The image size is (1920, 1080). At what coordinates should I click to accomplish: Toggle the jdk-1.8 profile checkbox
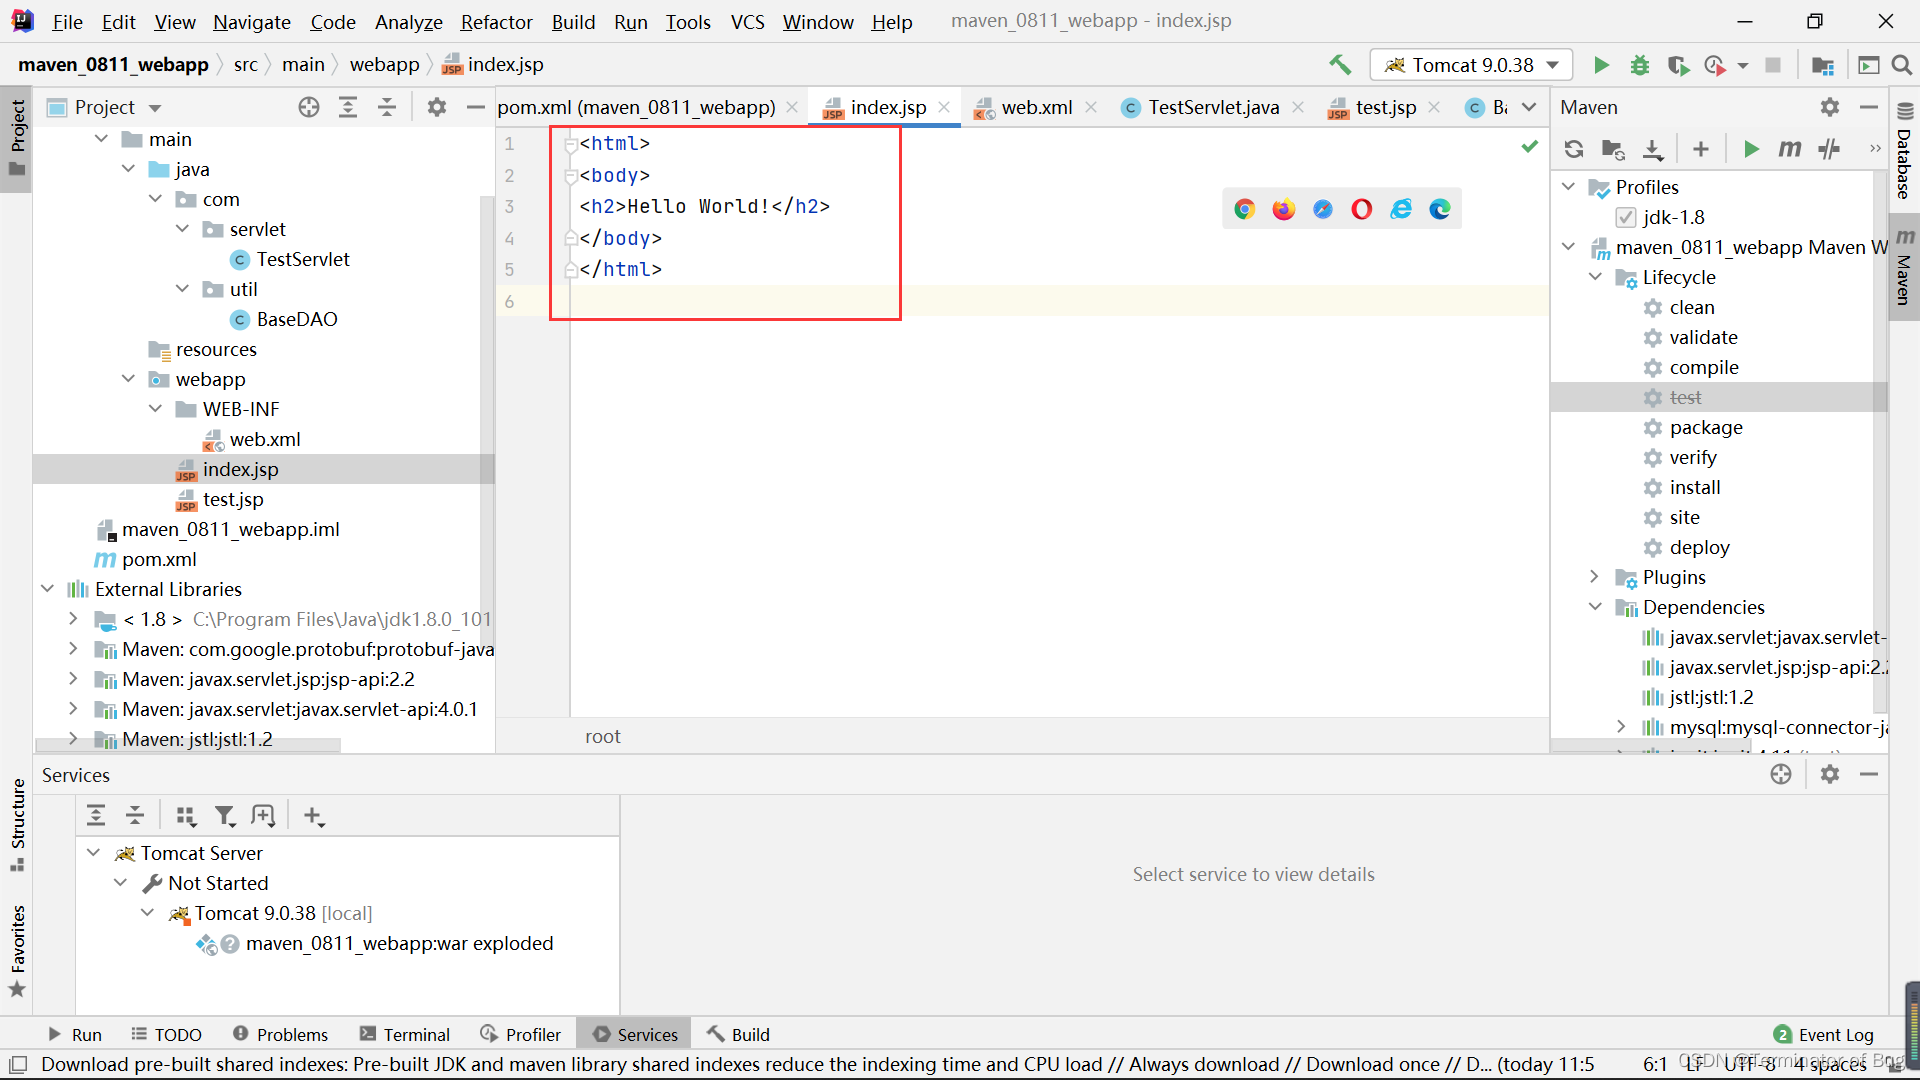[x=1625, y=217]
